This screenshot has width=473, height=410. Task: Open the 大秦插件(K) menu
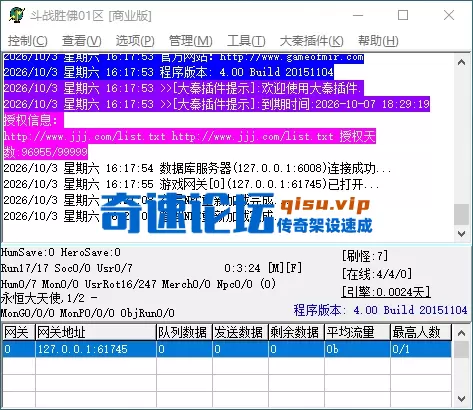tap(311, 41)
